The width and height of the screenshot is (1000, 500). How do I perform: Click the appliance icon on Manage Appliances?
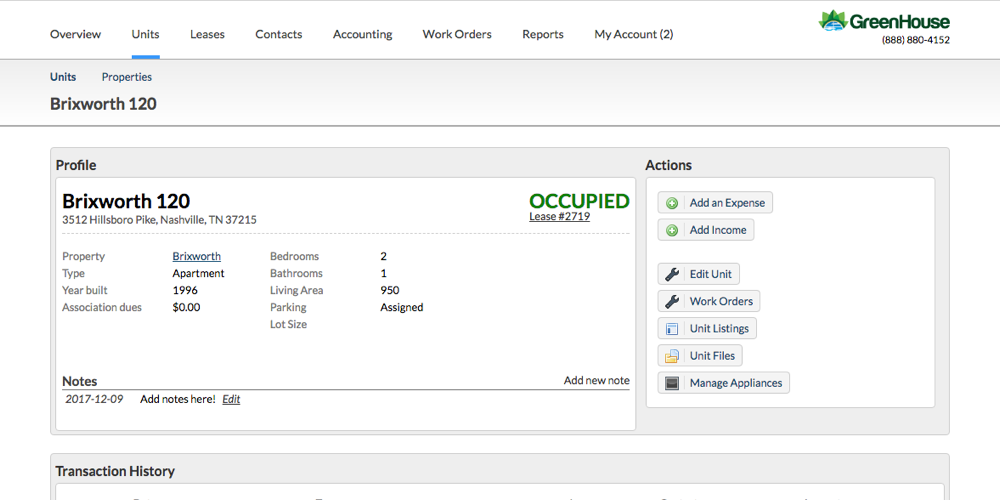672,383
